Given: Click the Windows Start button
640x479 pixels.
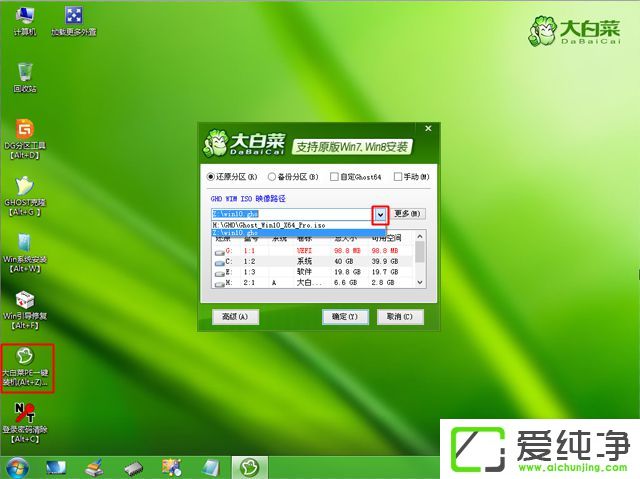Looking at the screenshot, I should point(17,466).
